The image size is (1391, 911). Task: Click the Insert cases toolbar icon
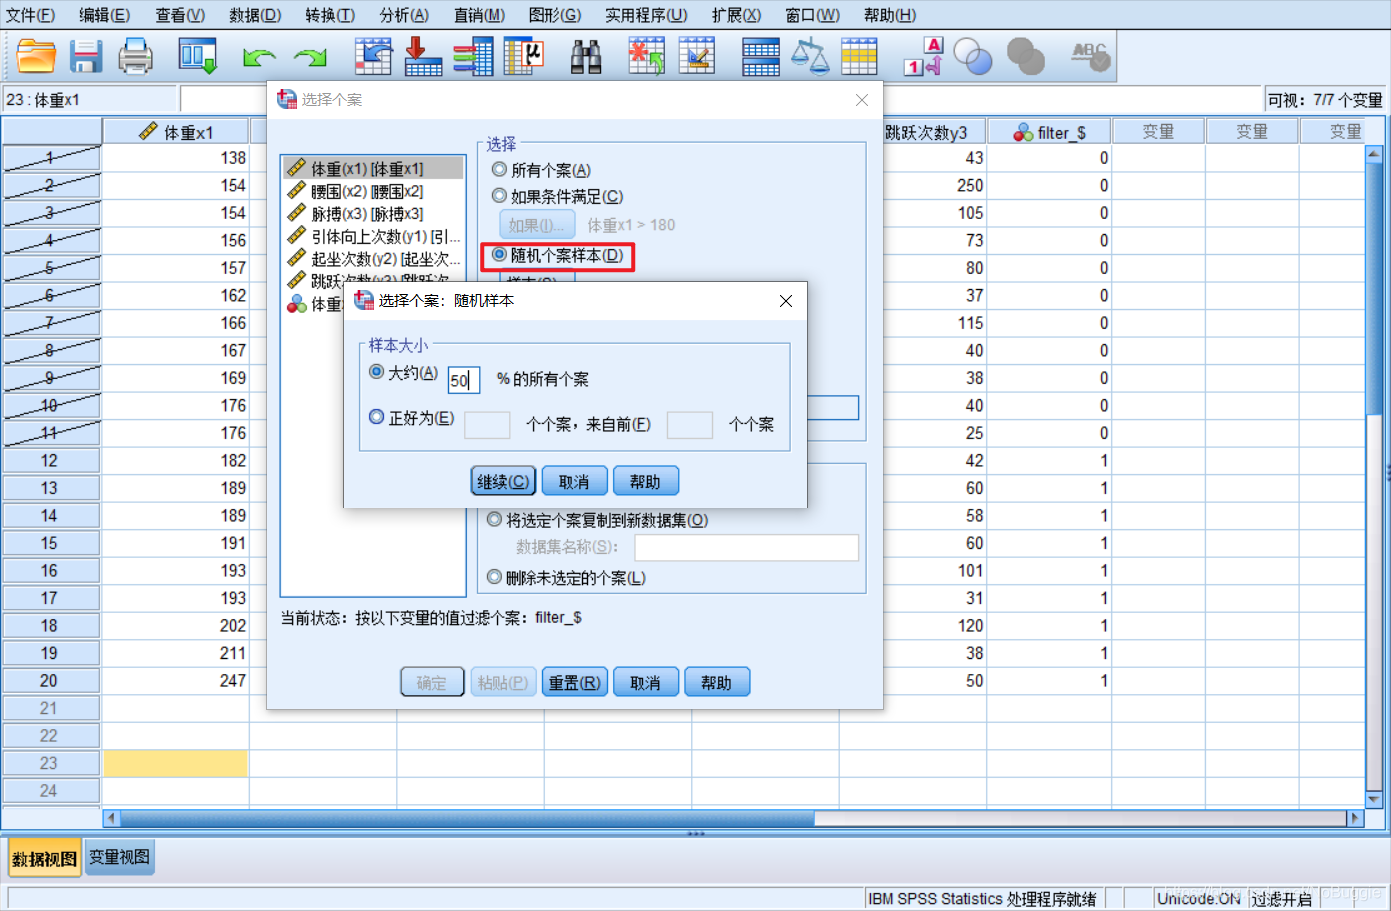coord(646,57)
